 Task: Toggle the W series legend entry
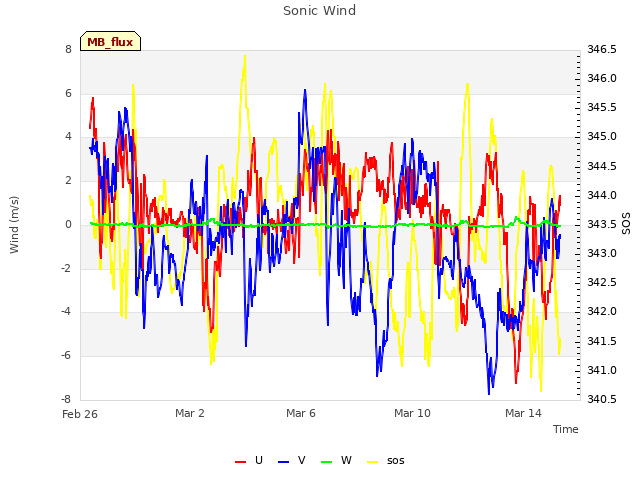(x=336, y=461)
